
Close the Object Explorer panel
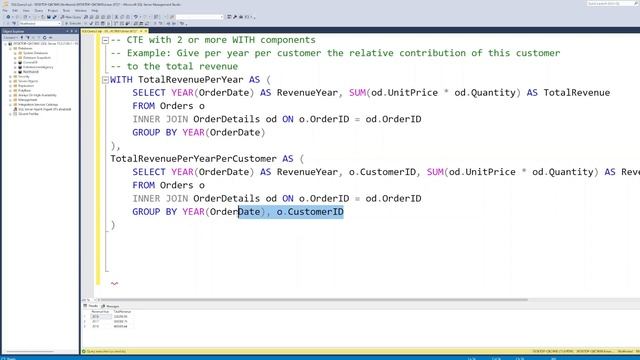coord(76,31)
